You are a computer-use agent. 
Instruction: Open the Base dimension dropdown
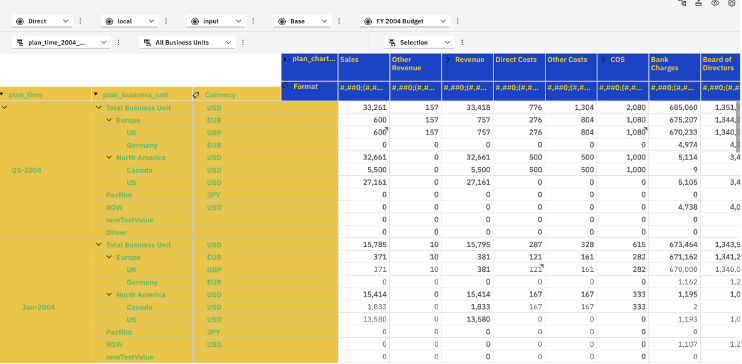pos(302,21)
